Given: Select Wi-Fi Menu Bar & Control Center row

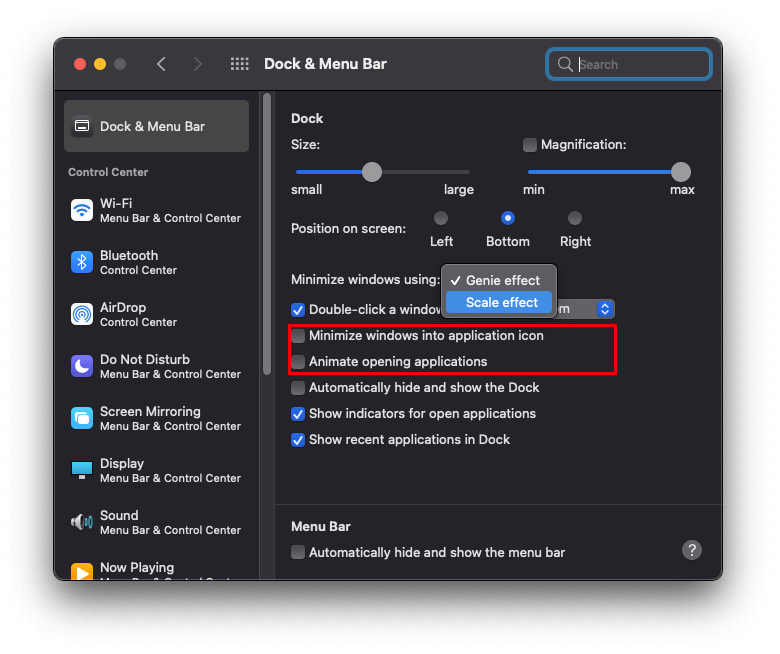Looking at the screenshot, I should coord(156,210).
